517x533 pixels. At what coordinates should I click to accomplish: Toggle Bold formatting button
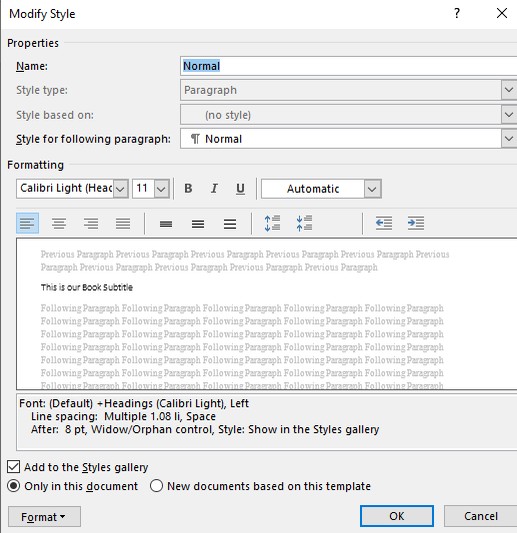[188, 188]
